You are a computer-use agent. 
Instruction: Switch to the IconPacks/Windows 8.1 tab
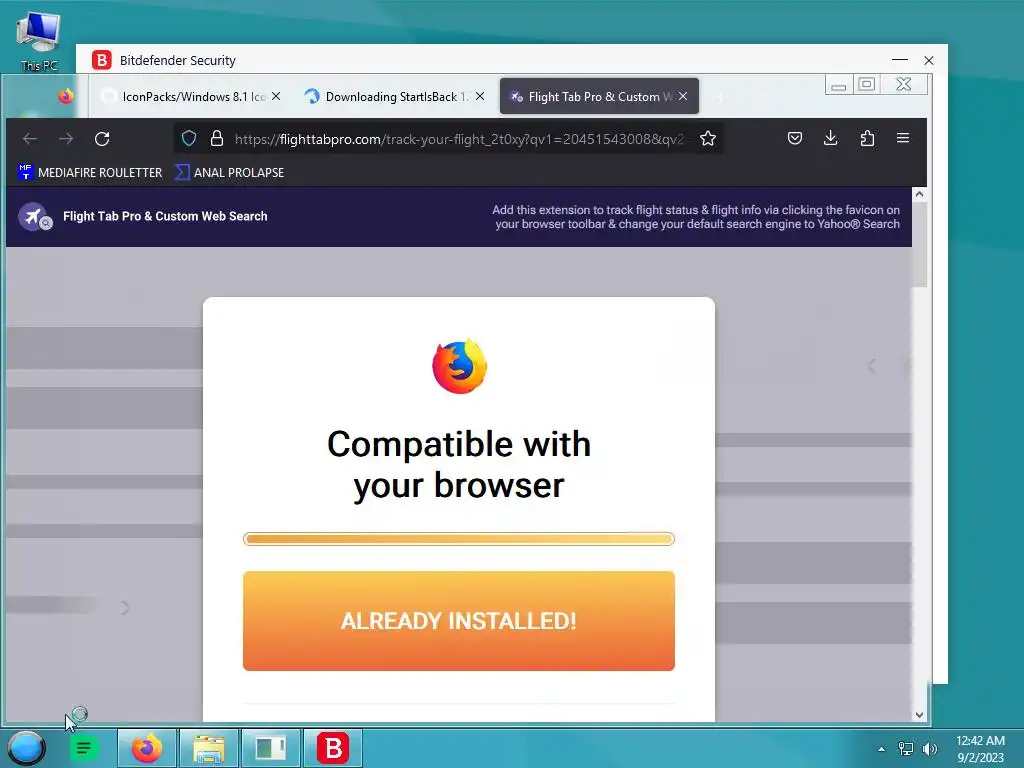tap(189, 97)
